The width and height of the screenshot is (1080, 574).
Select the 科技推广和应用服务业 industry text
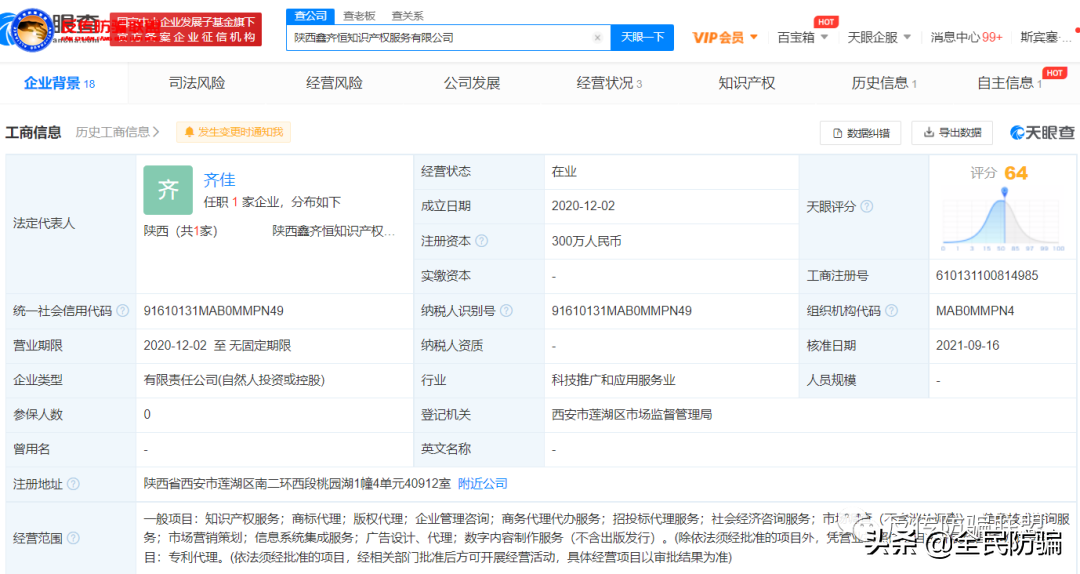coord(613,380)
